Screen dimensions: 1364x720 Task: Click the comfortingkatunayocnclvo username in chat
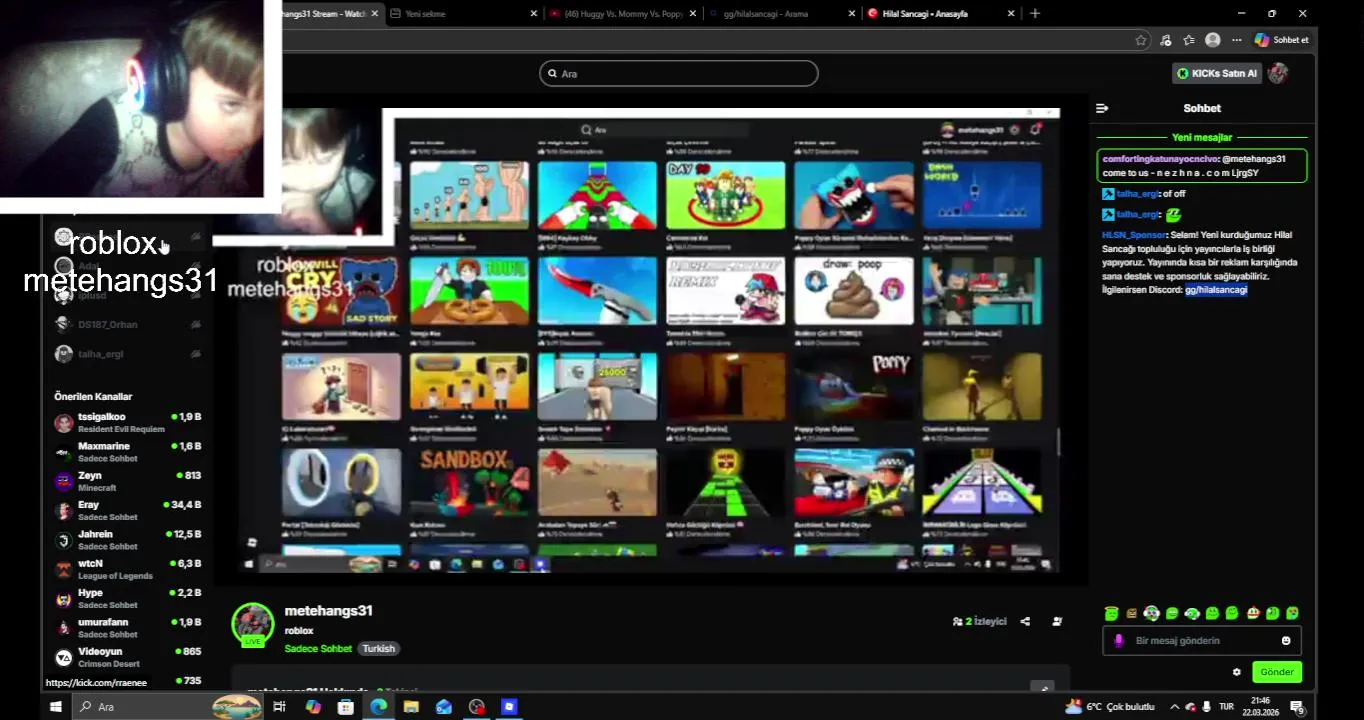(x=1160, y=159)
